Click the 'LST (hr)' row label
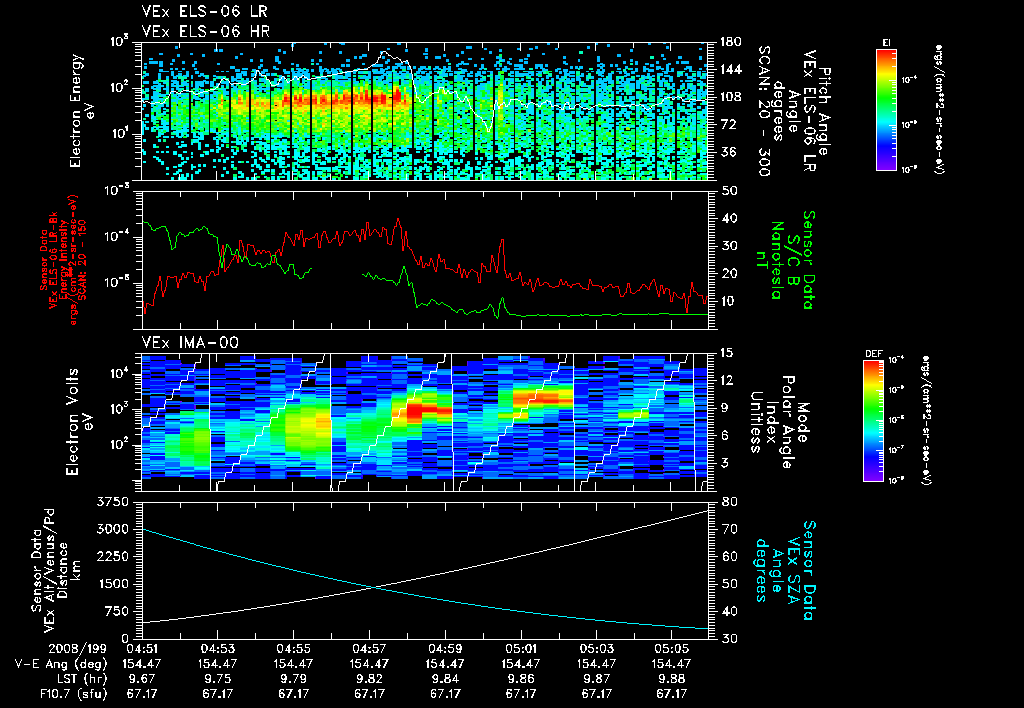 (x=80, y=679)
